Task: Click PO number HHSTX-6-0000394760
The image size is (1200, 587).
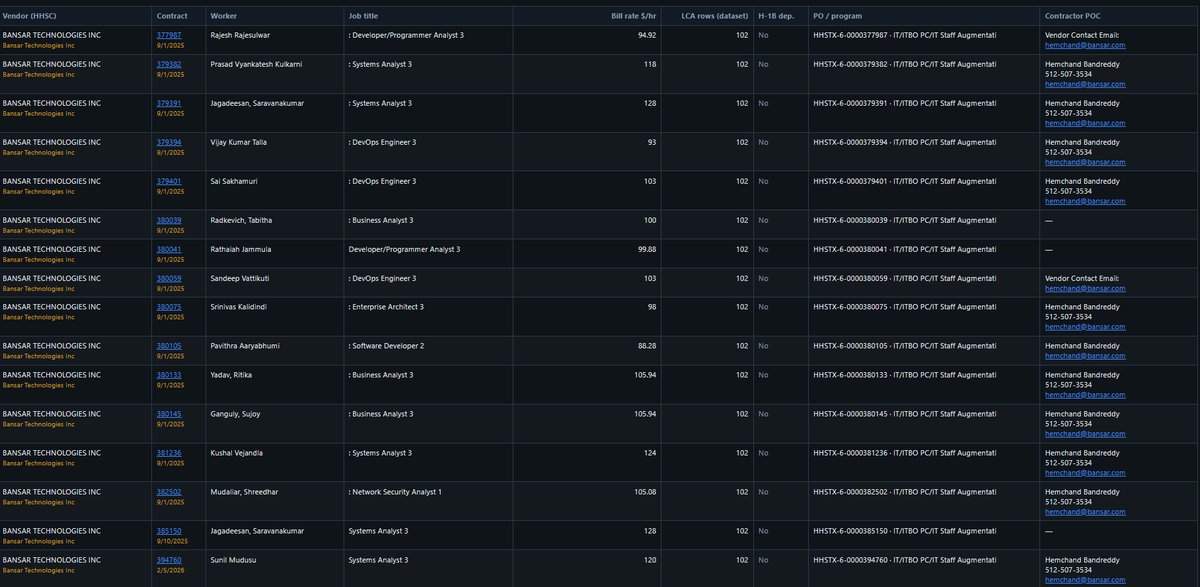Action: pyautogui.click(x=849, y=560)
